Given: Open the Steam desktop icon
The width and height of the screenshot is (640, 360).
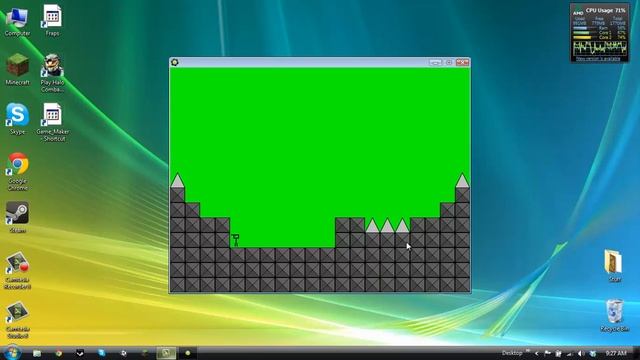Looking at the screenshot, I should pyautogui.click(x=17, y=217).
